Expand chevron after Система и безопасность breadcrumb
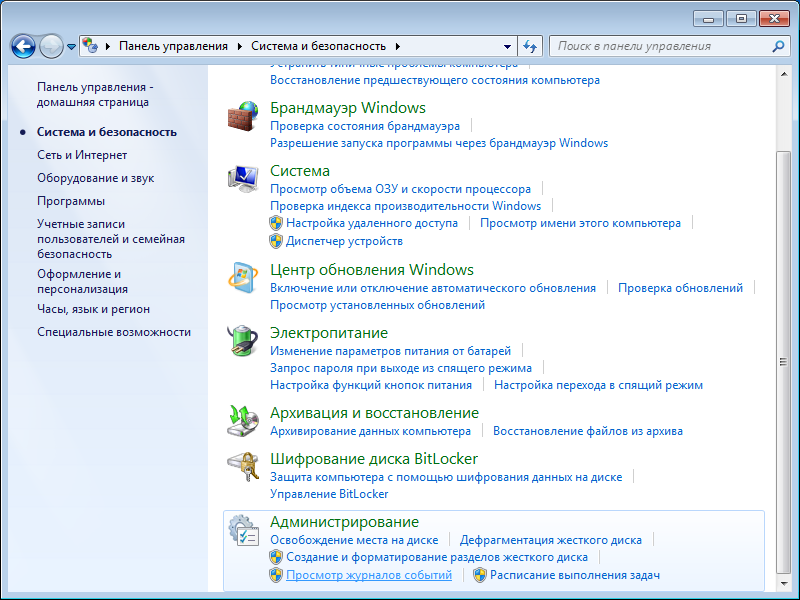 [x=397, y=46]
